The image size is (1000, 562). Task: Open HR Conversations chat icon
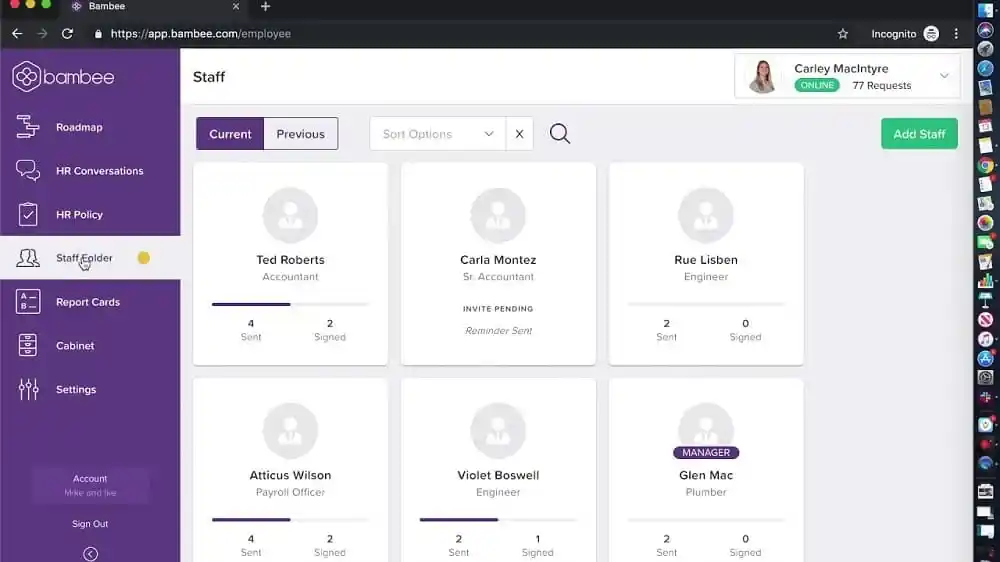[x=28, y=171]
